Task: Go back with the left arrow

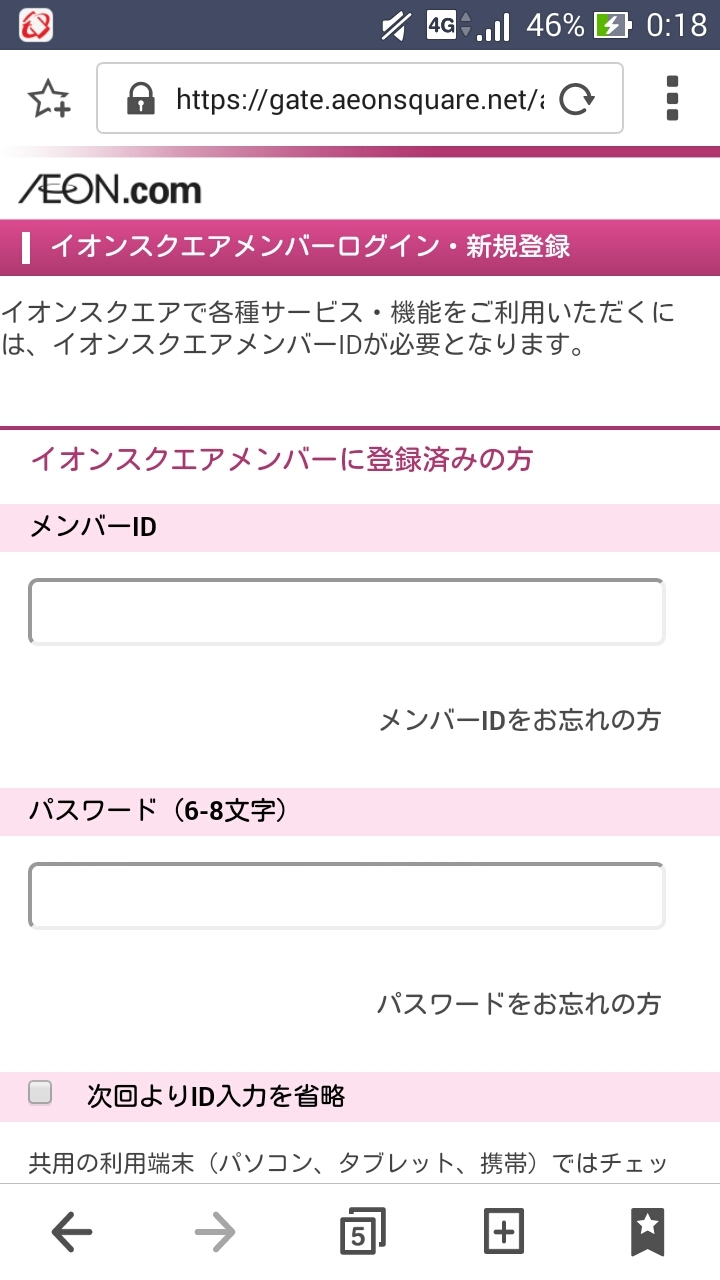Action: pyautogui.click(x=71, y=1233)
